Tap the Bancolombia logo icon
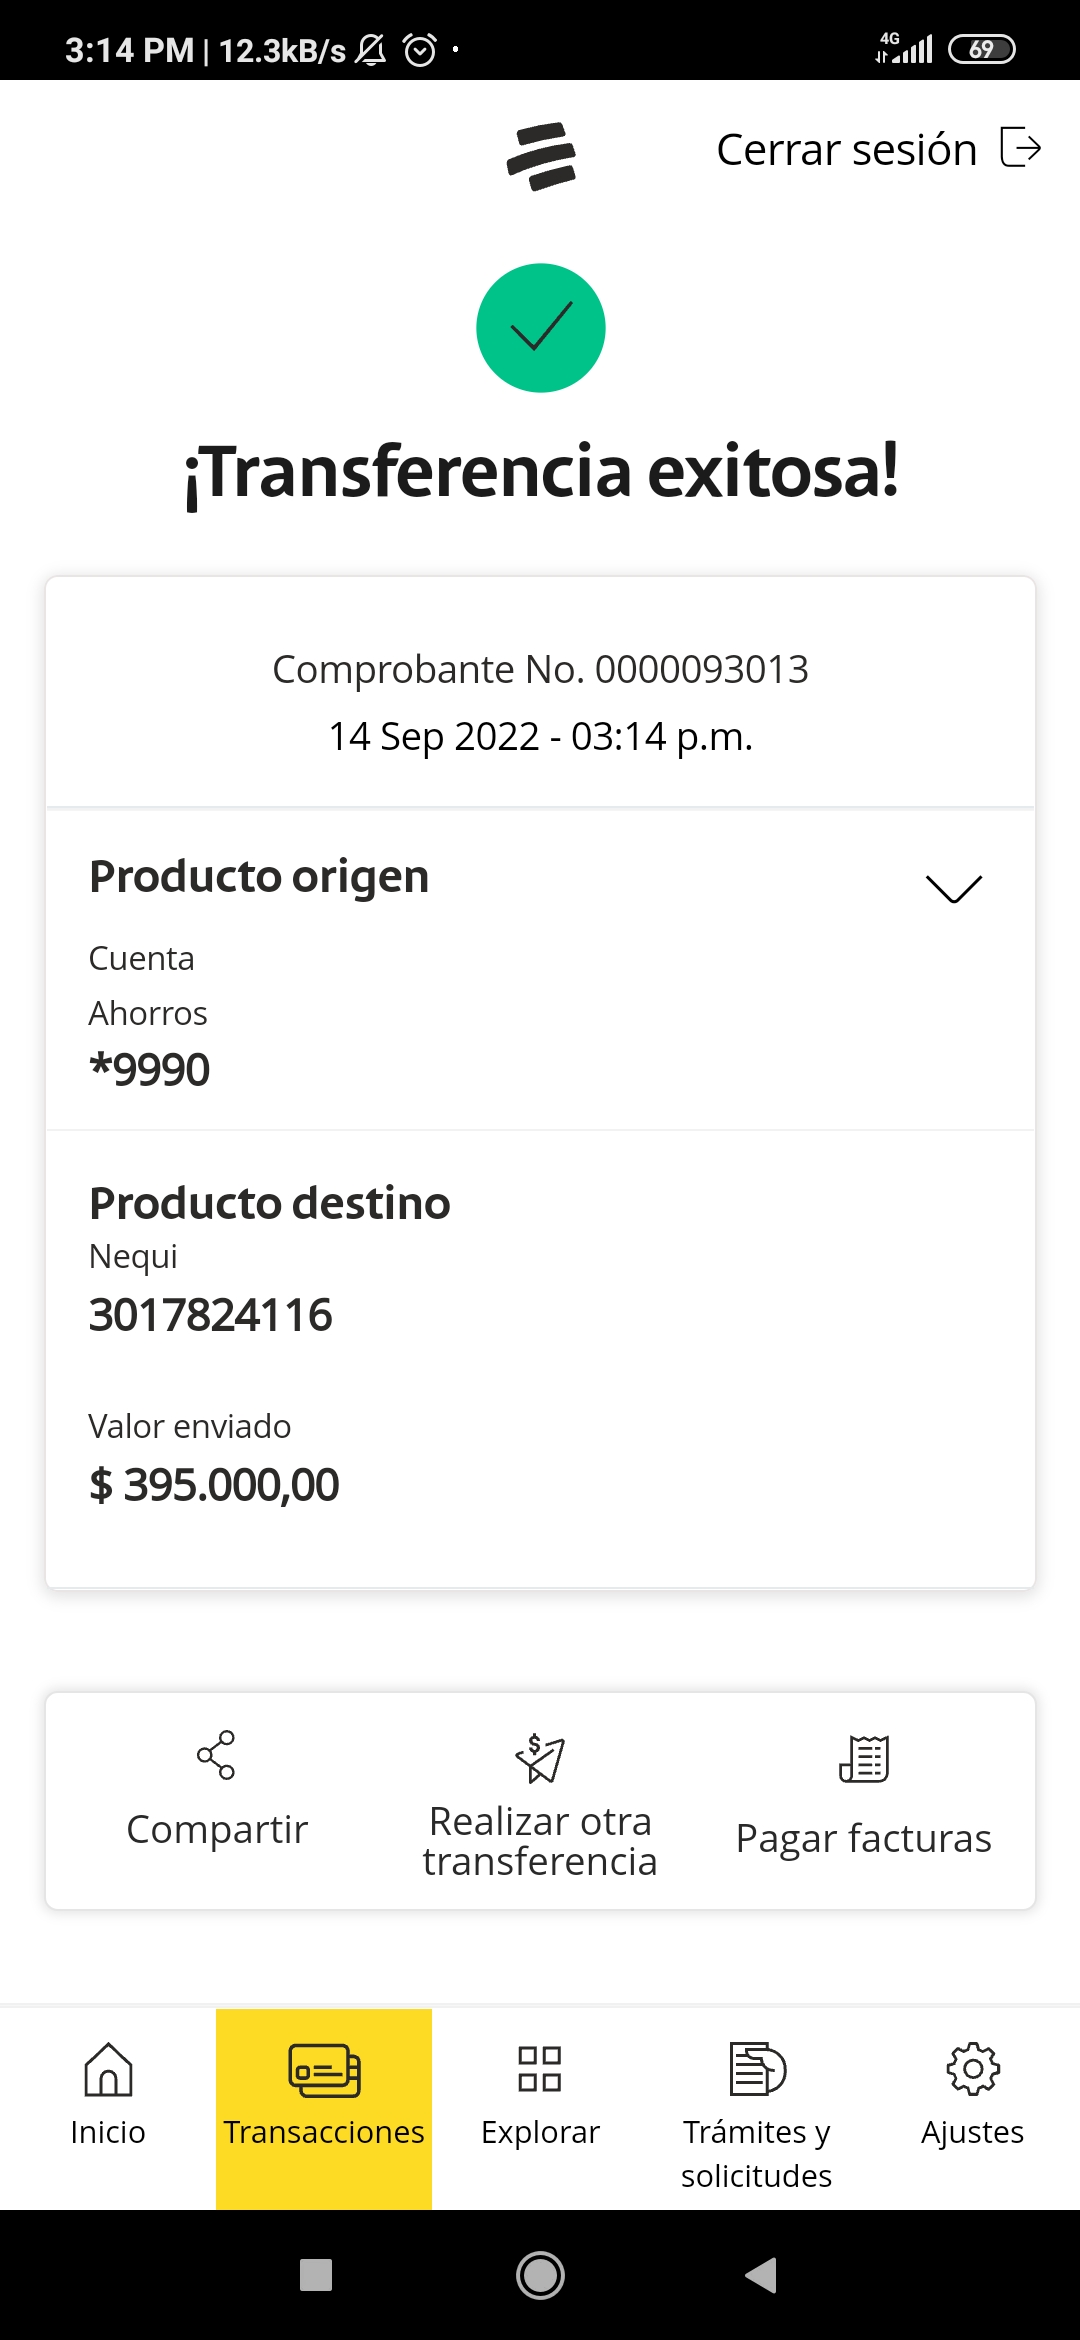 pos(541,156)
